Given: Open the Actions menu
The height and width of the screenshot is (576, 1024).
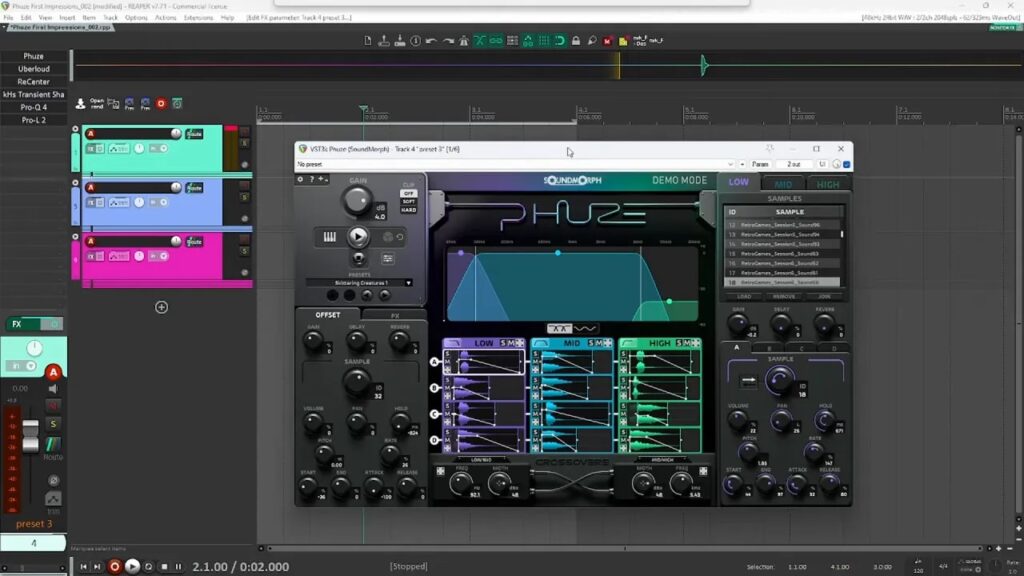Looking at the screenshot, I should pos(165,18).
